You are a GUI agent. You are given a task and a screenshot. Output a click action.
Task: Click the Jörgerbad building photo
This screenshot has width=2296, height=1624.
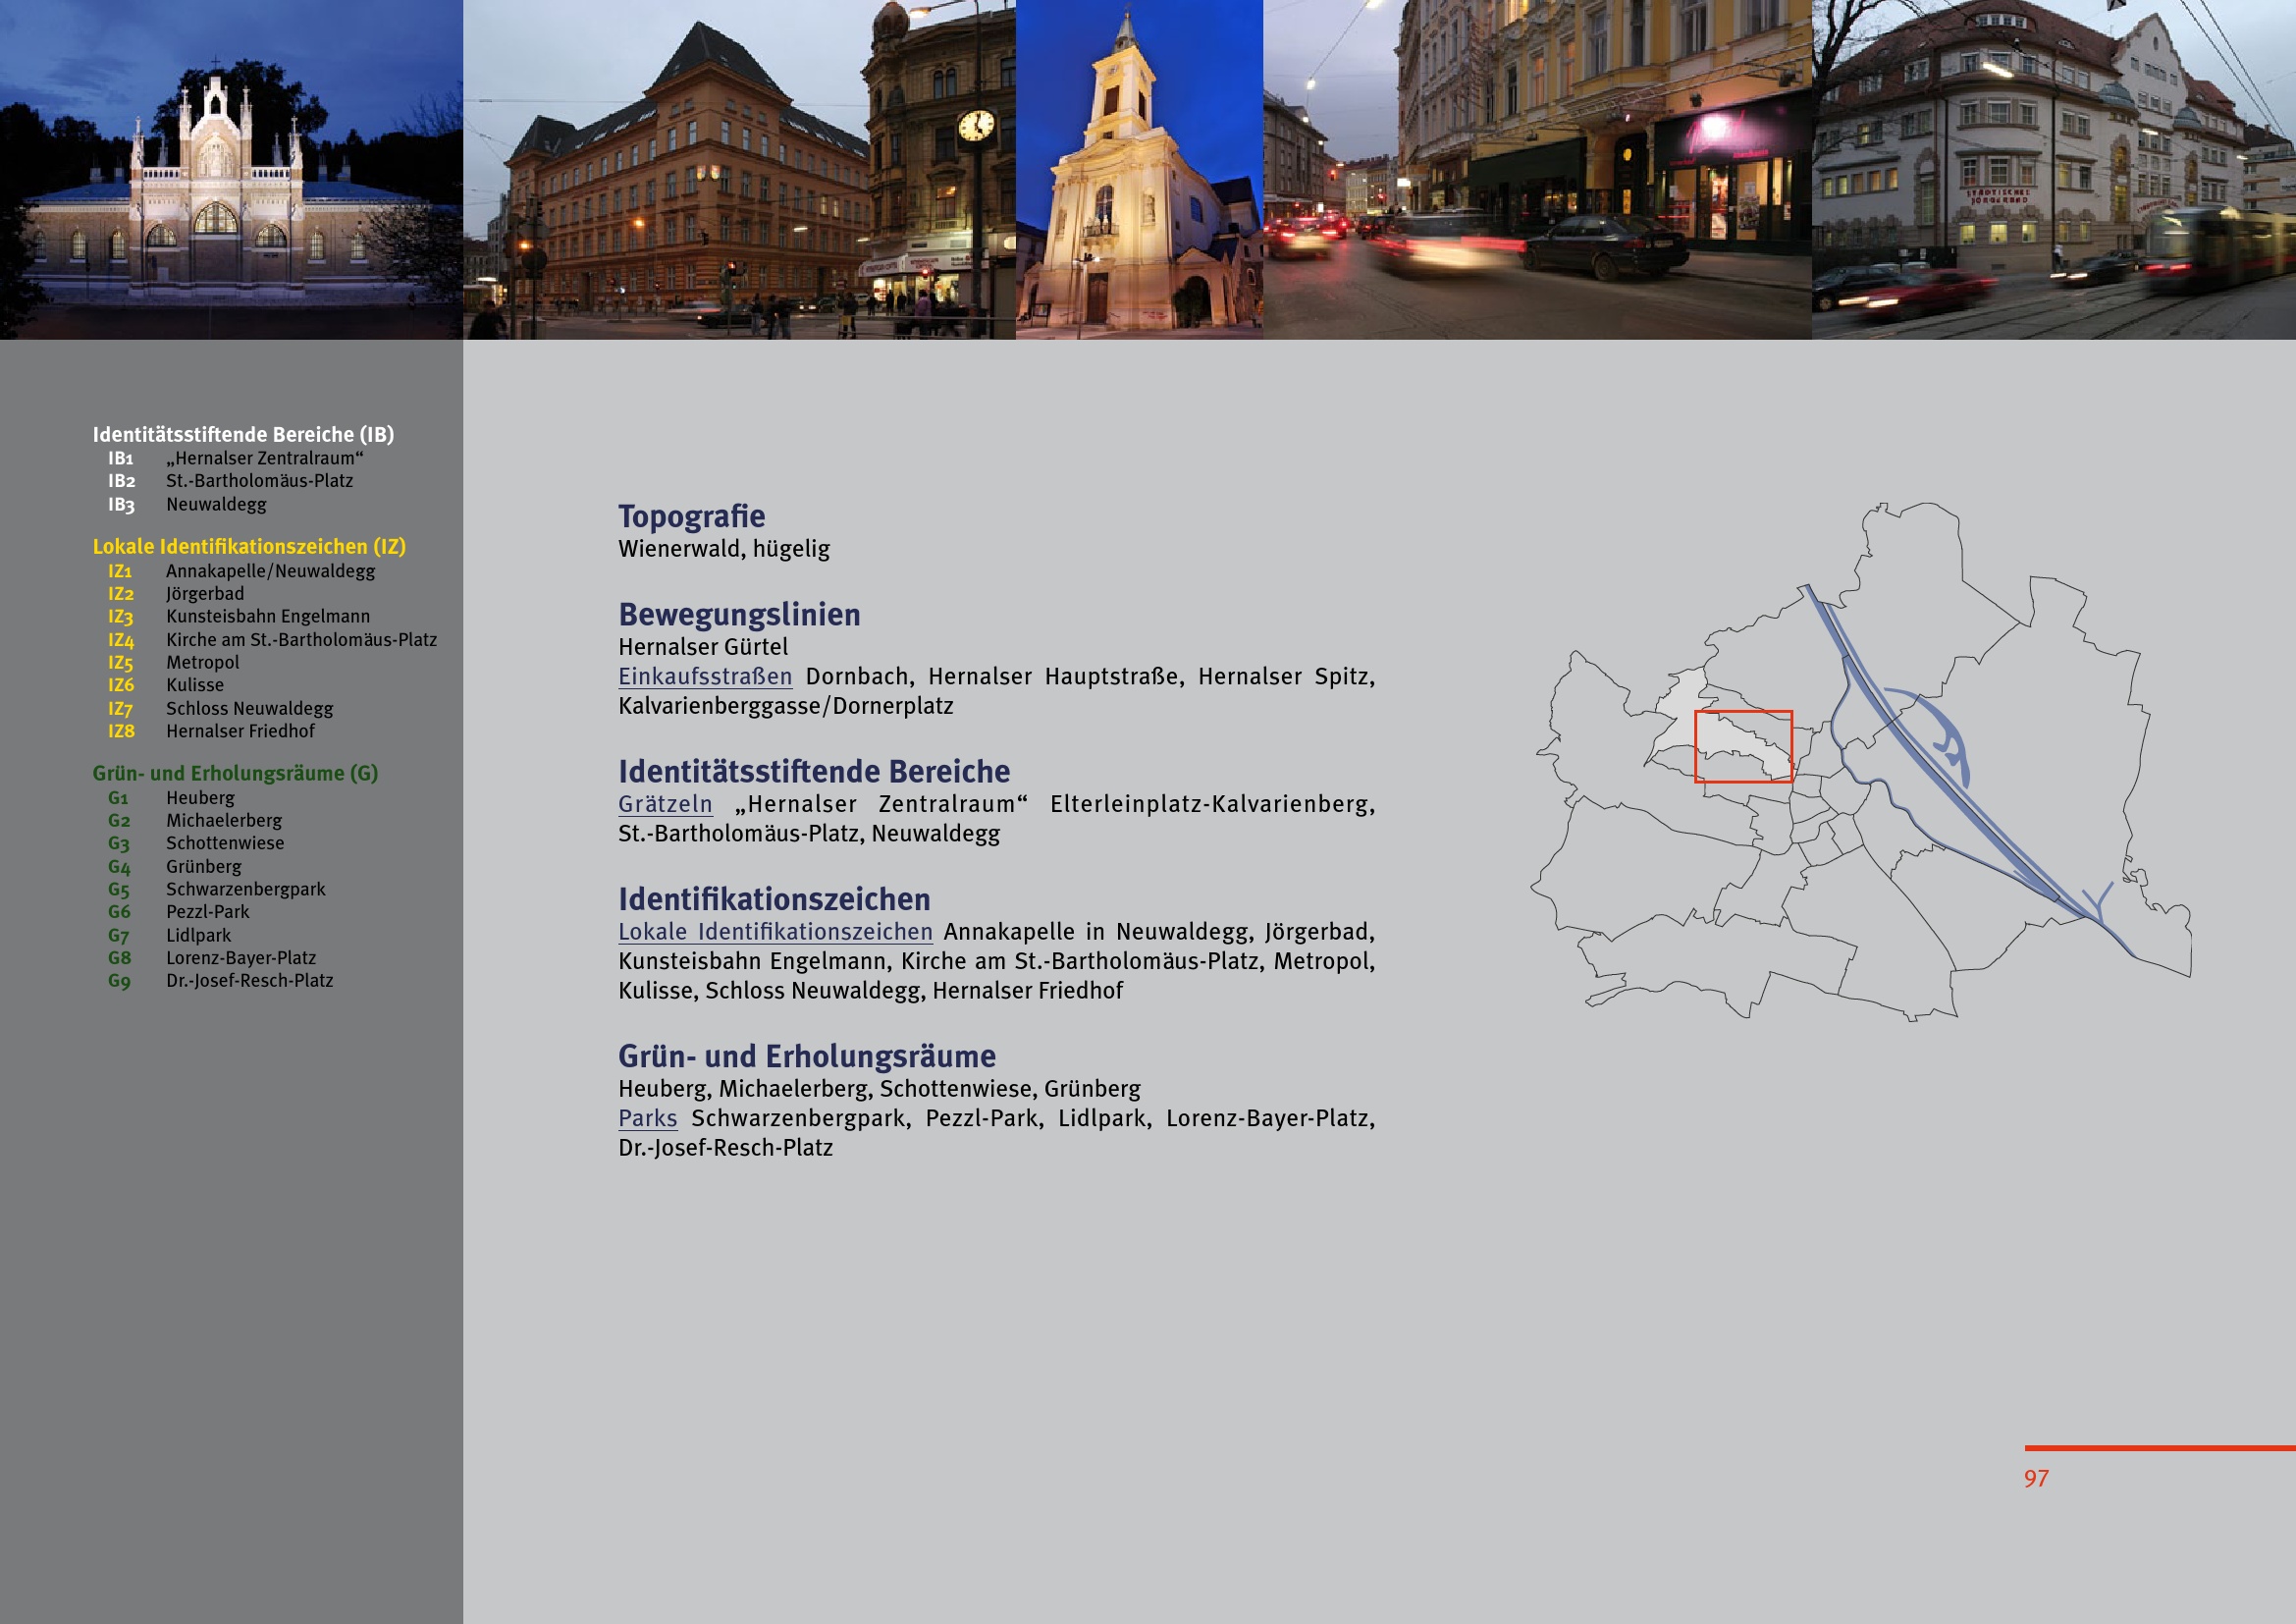tap(2053, 170)
